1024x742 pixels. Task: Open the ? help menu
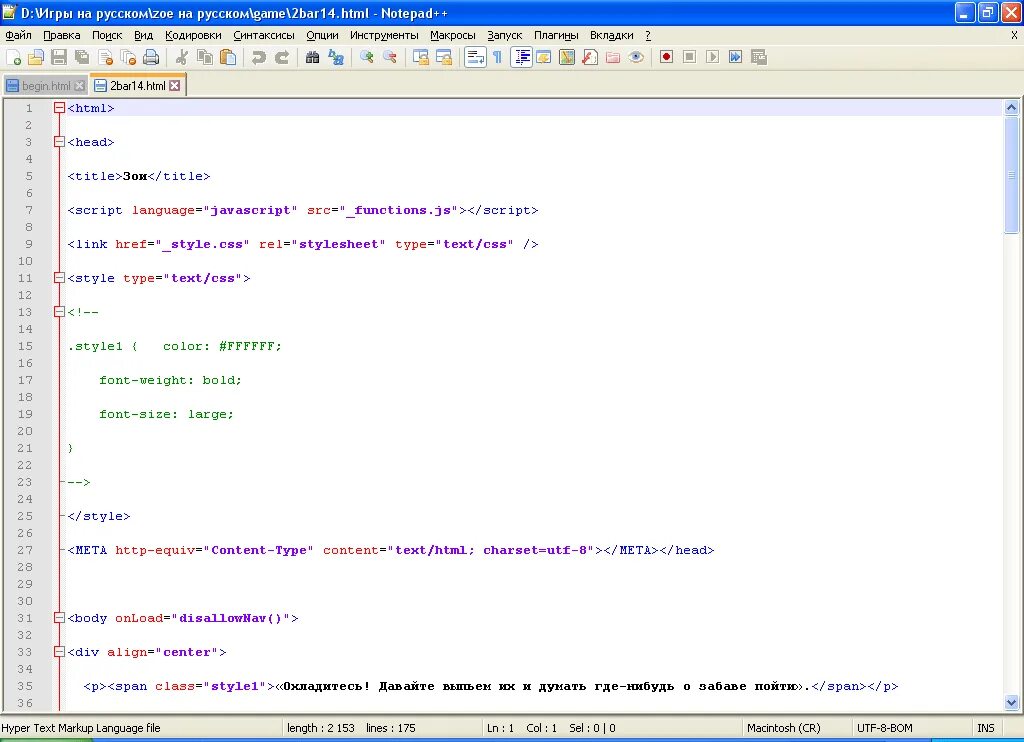click(648, 35)
